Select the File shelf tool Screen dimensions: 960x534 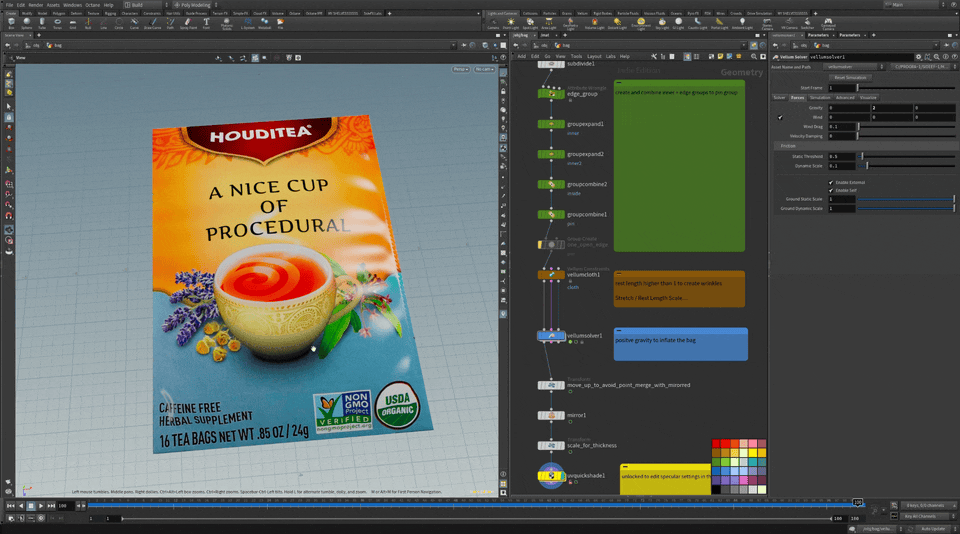(x=280, y=23)
